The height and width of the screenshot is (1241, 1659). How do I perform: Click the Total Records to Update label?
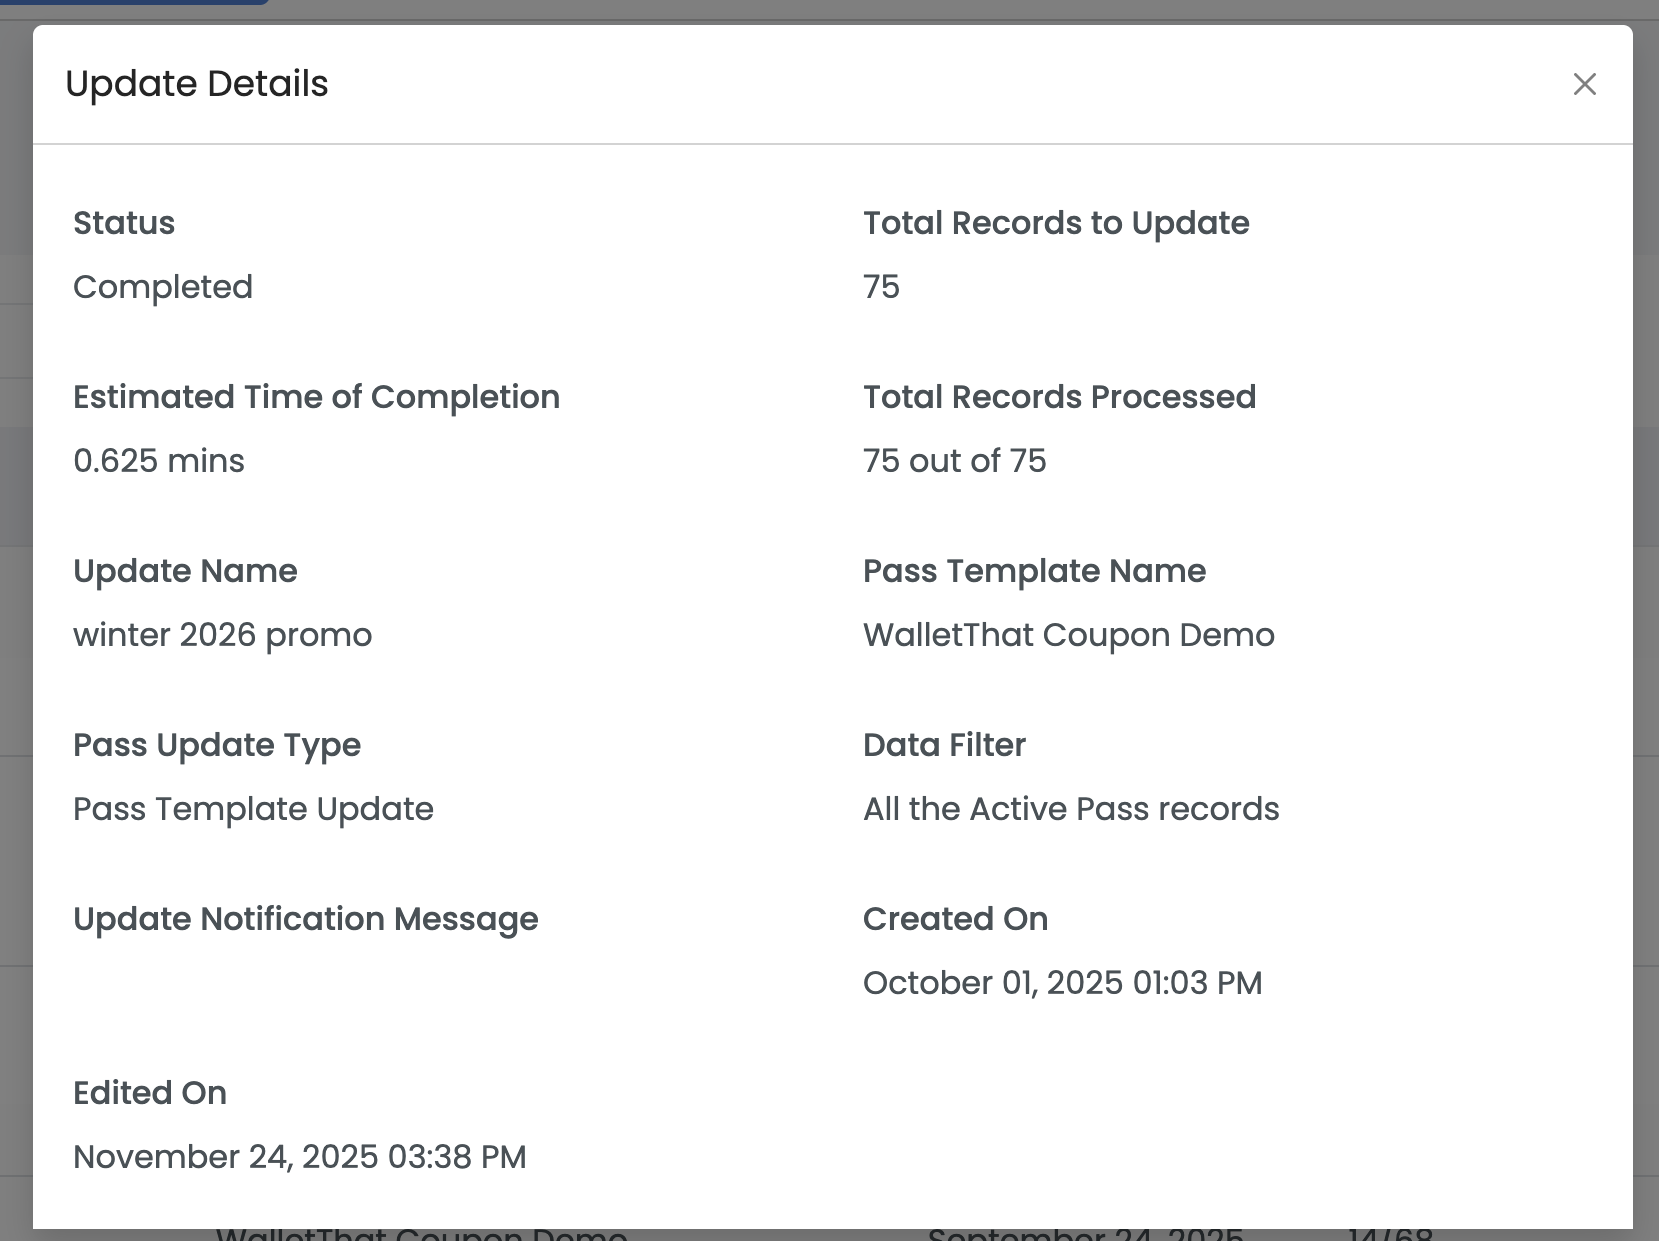[1056, 223]
